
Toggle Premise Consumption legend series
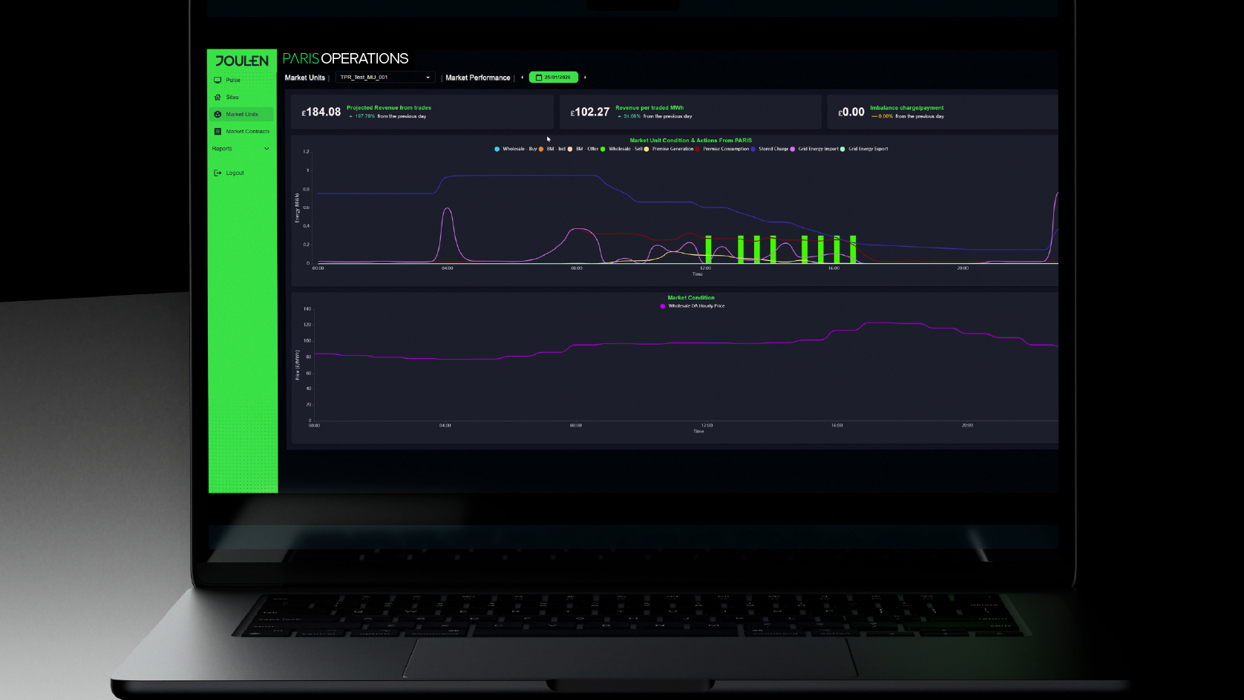722,149
